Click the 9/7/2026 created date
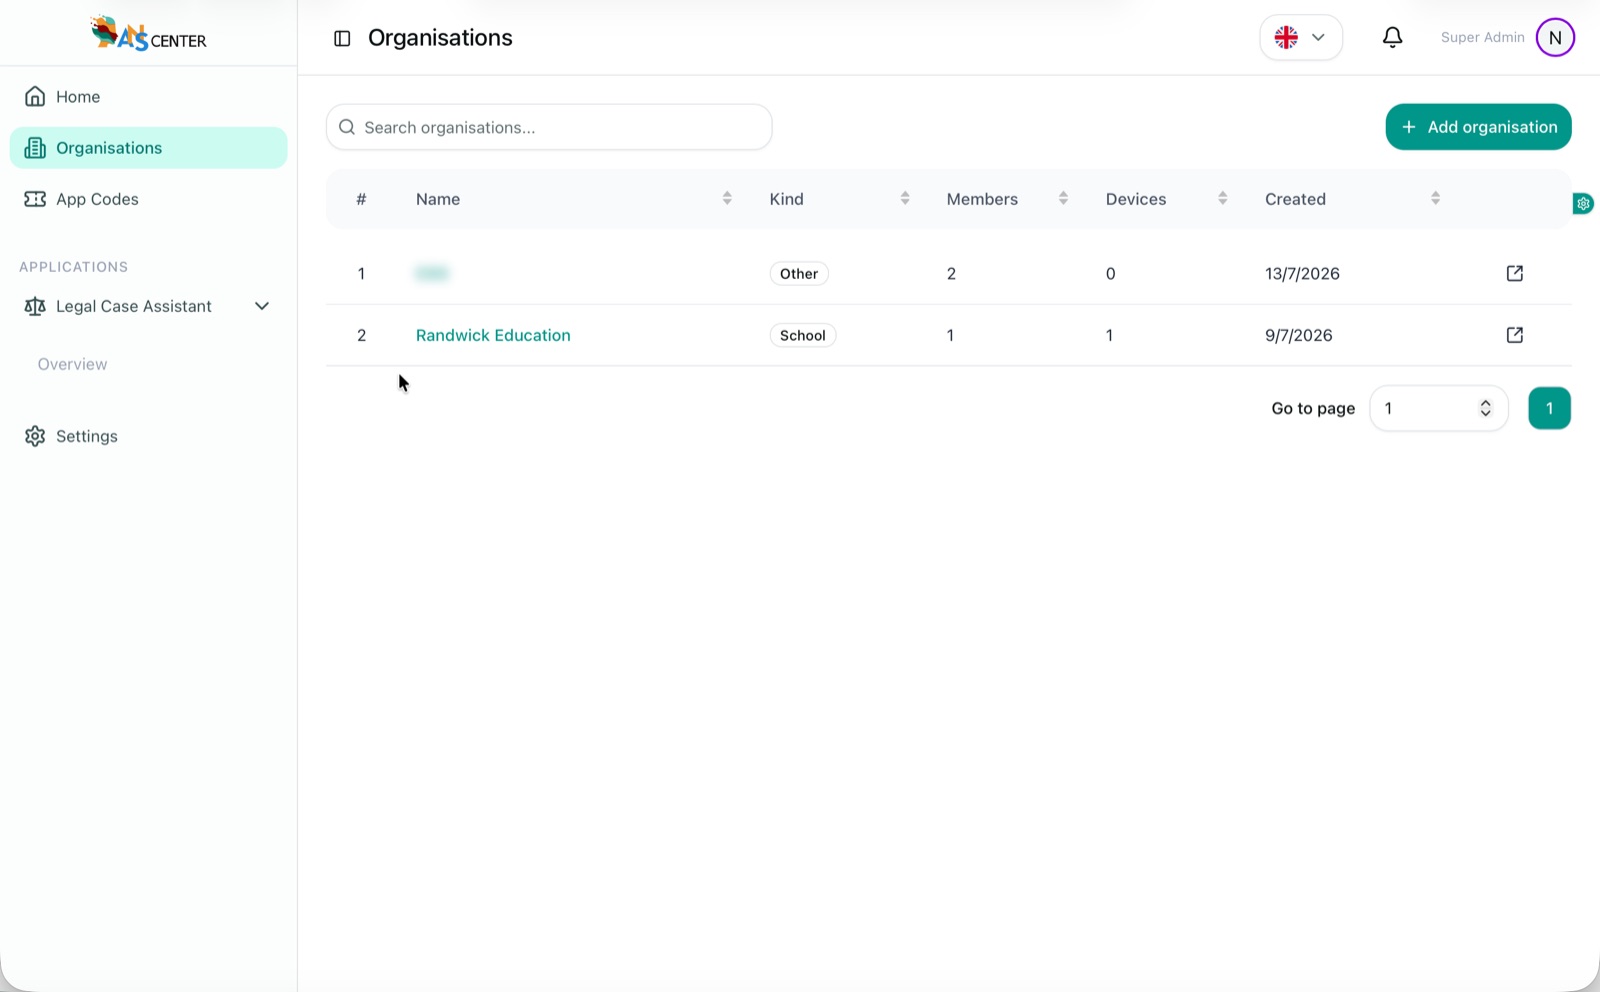 [x=1298, y=336]
